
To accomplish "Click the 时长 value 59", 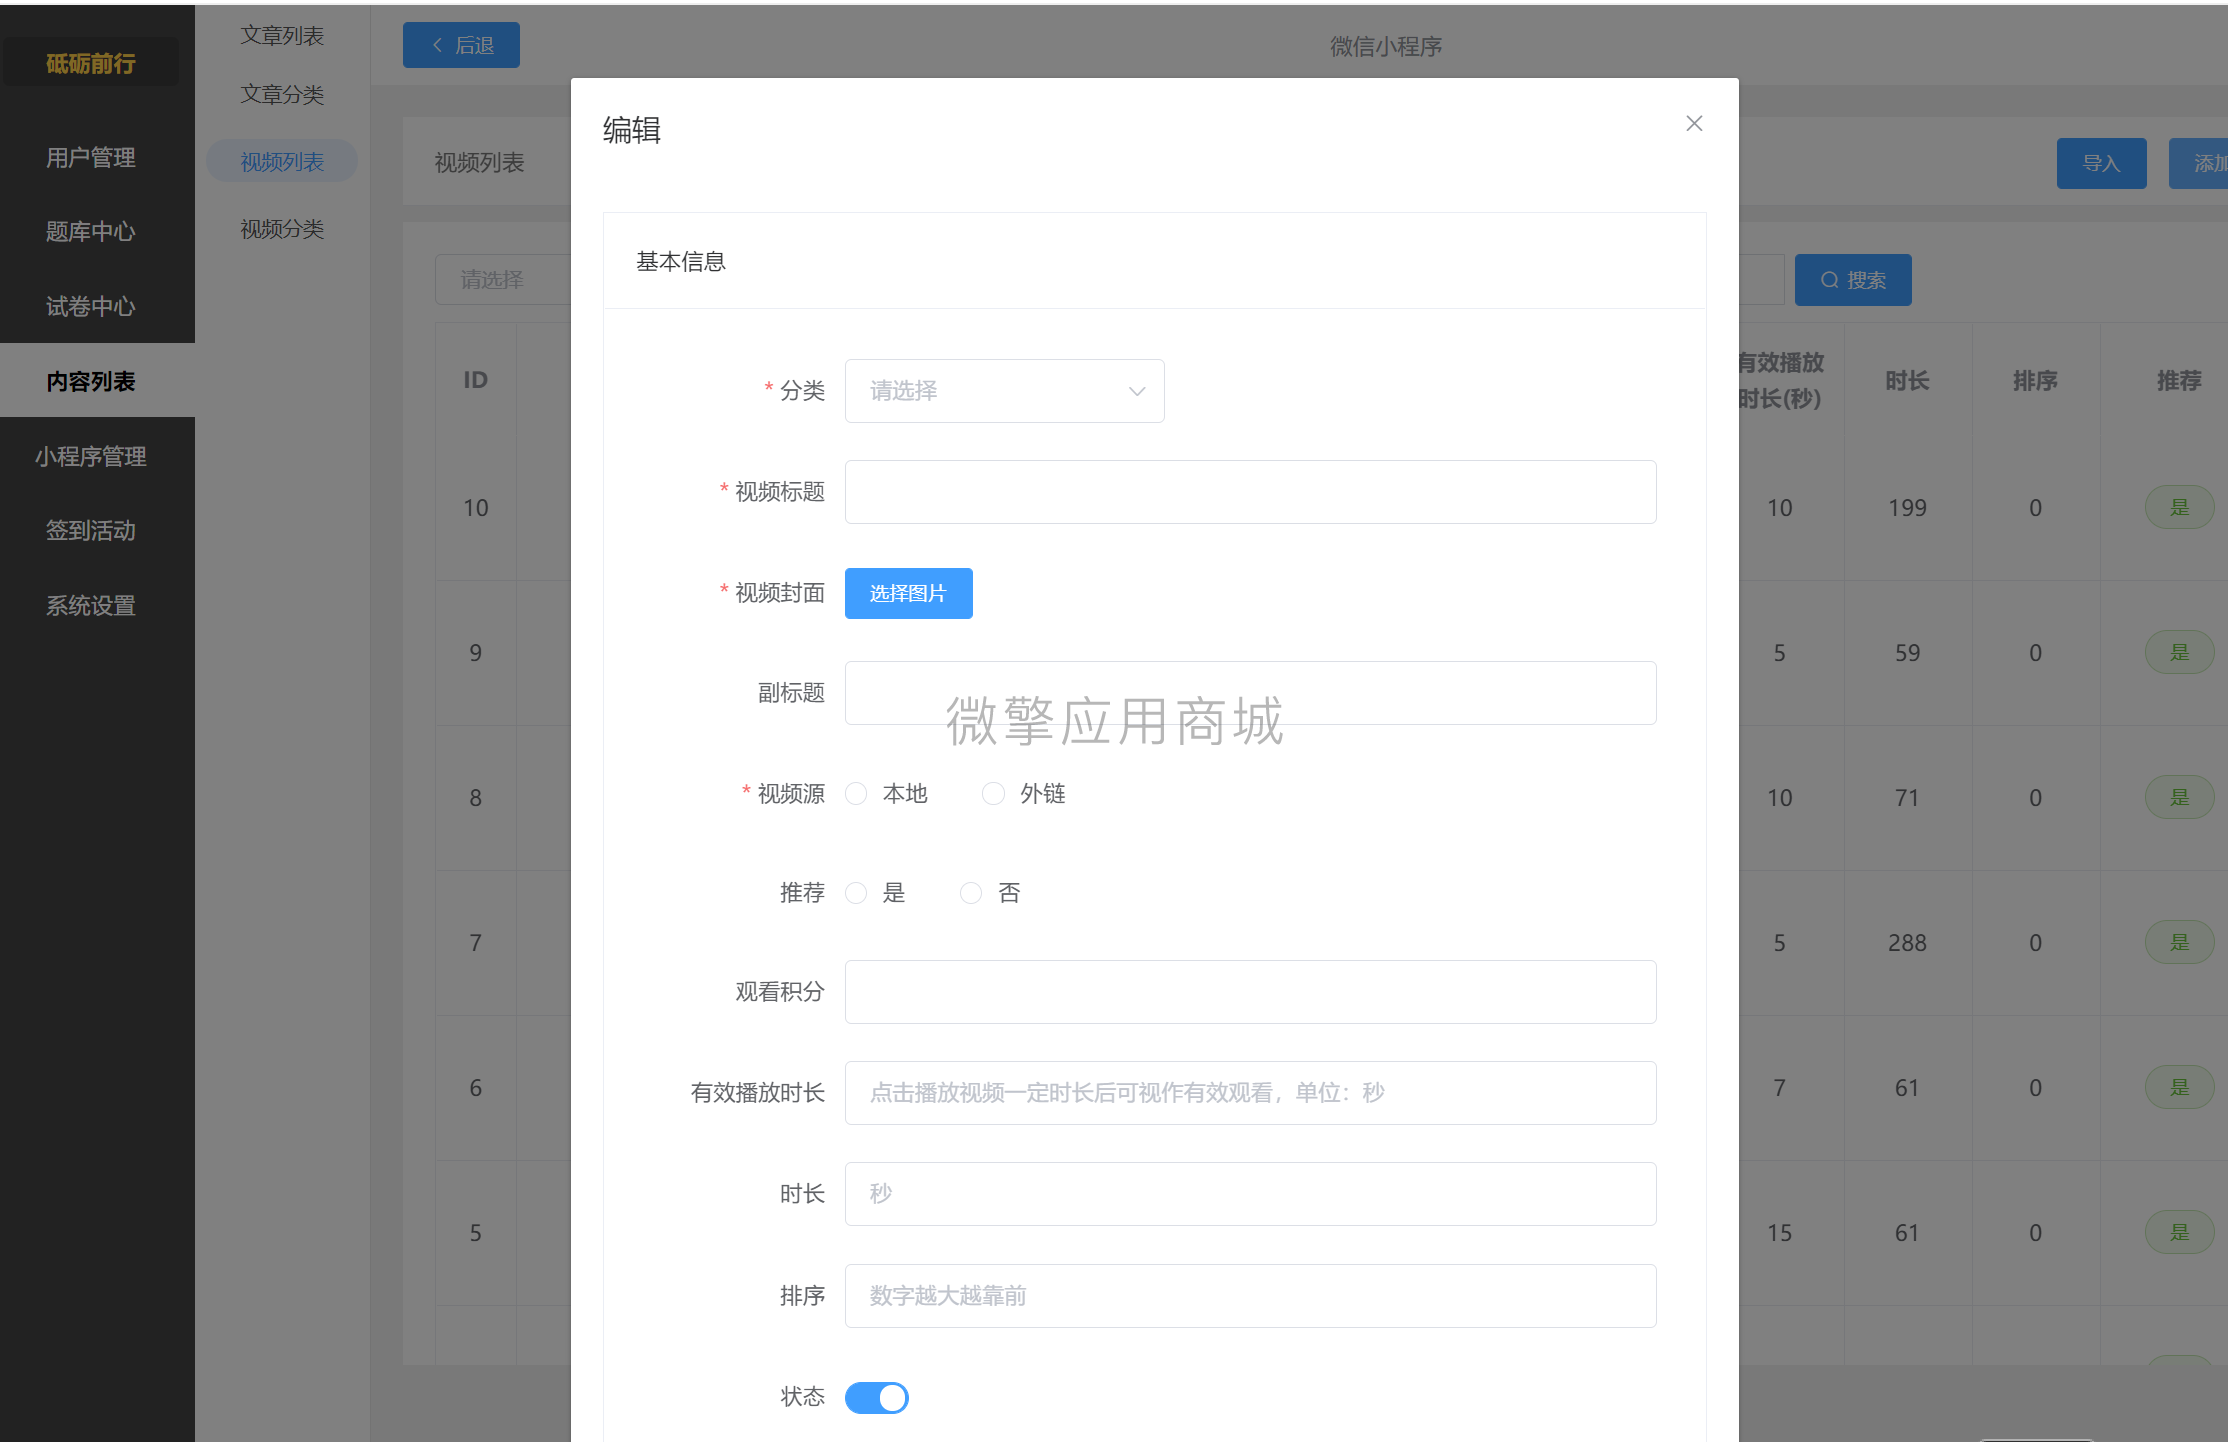I will [1907, 653].
